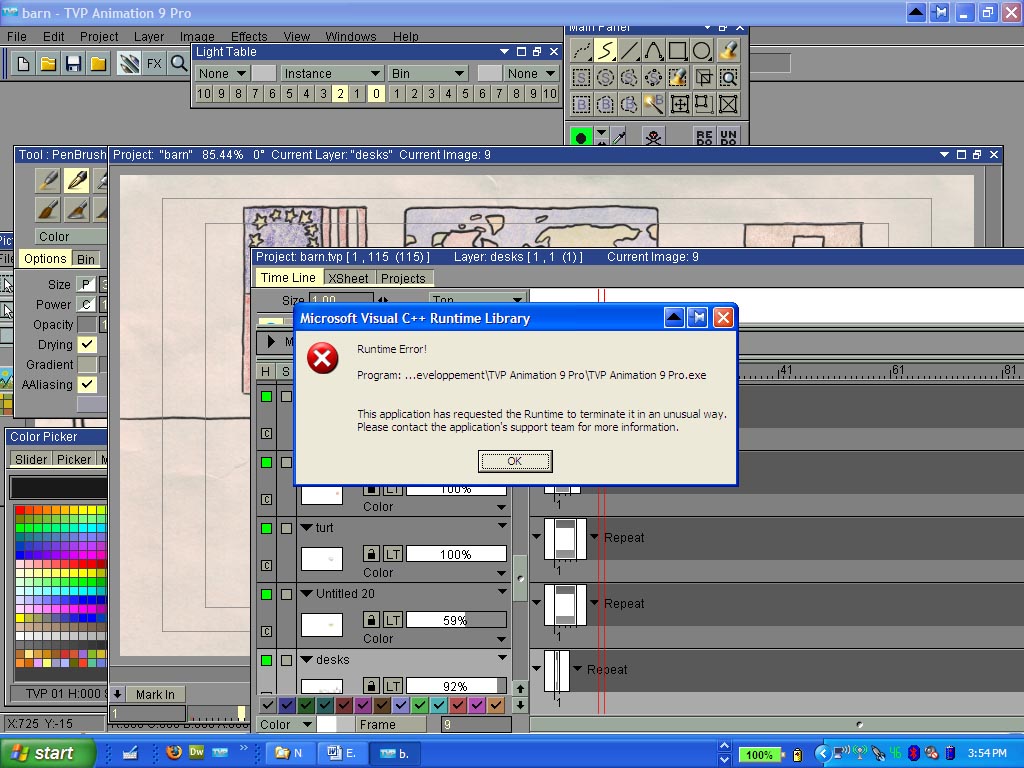Select the elliptical selection tool
This screenshot has height=768, width=1024.
(x=606, y=78)
